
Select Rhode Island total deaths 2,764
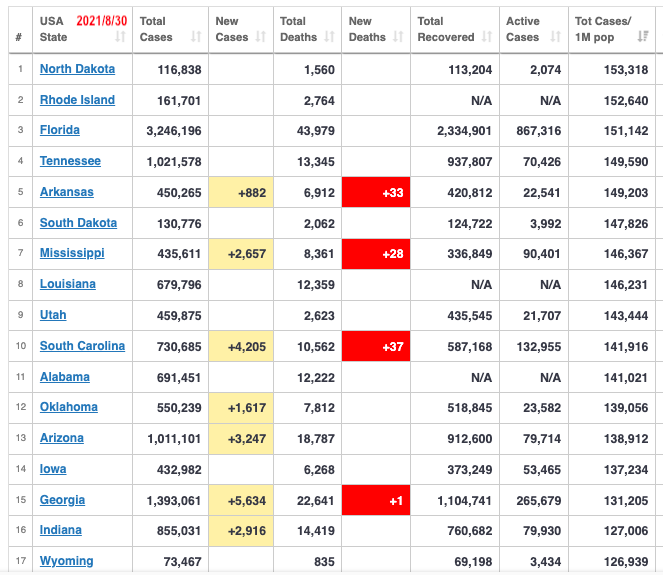pyautogui.click(x=319, y=101)
